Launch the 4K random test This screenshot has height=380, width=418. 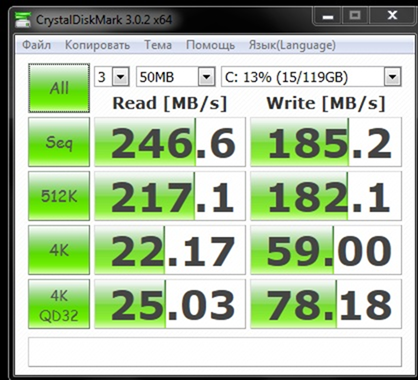[59, 250]
